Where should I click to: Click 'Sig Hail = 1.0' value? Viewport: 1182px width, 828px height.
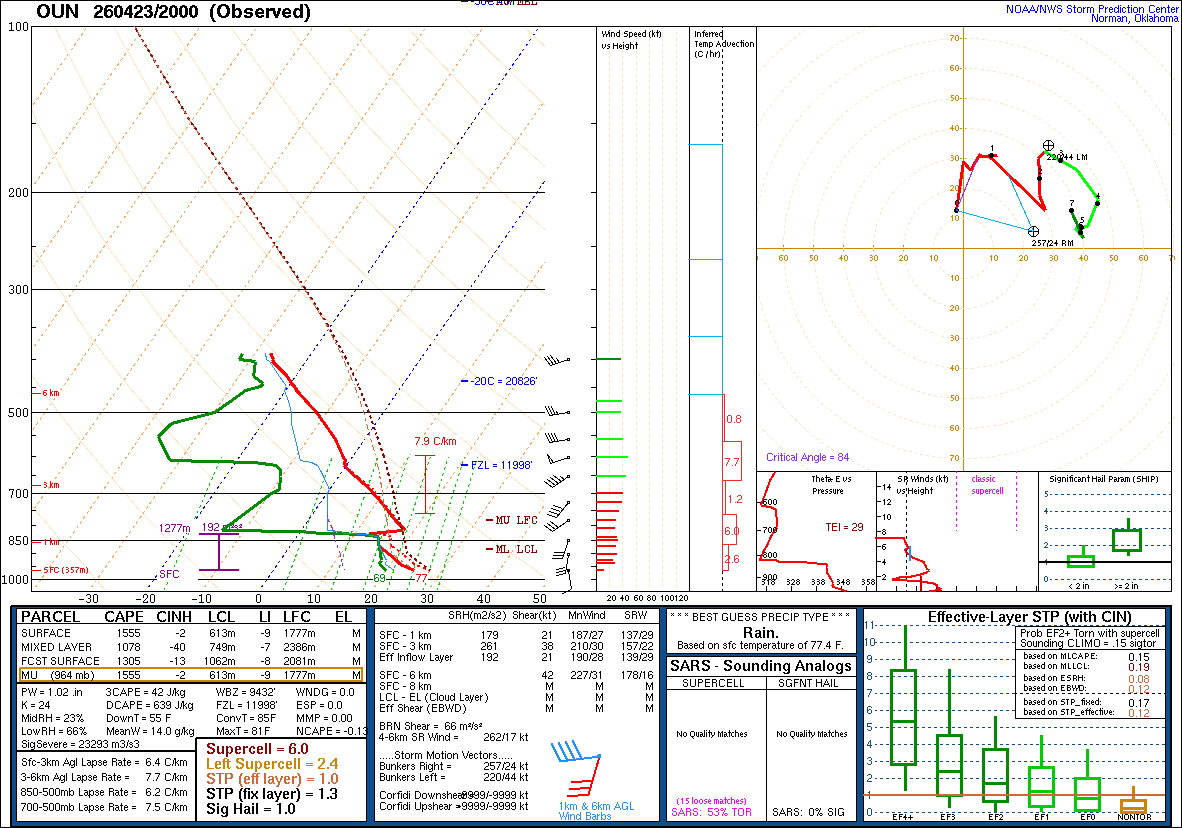click(251, 809)
